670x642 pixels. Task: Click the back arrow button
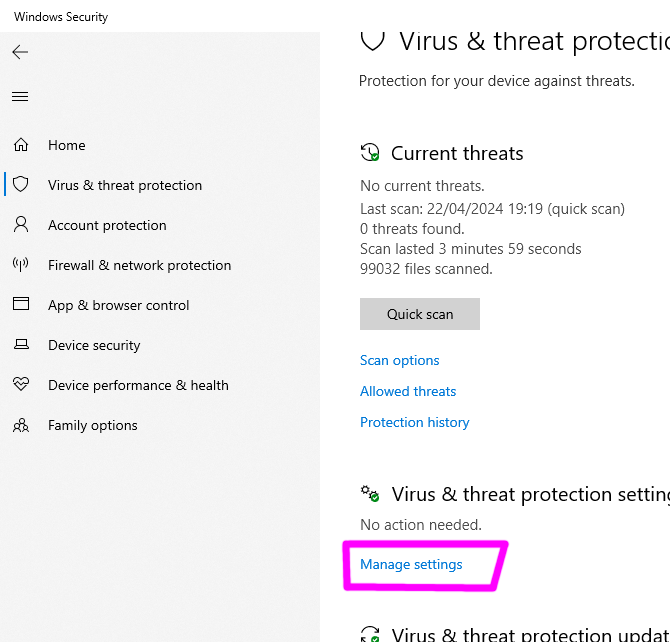[x=20, y=52]
